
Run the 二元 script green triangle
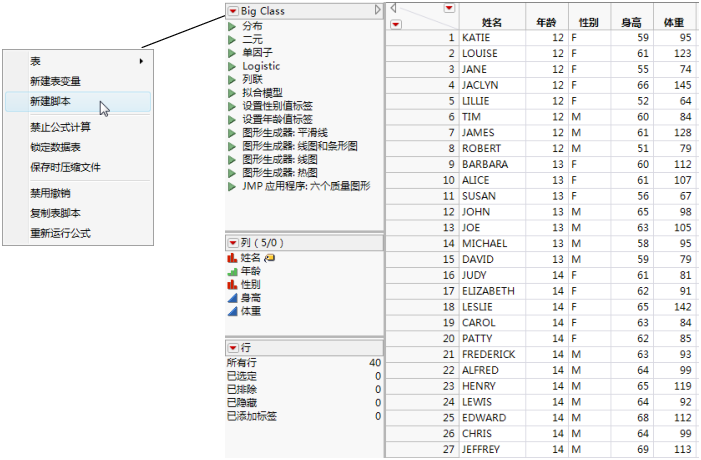point(232,40)
